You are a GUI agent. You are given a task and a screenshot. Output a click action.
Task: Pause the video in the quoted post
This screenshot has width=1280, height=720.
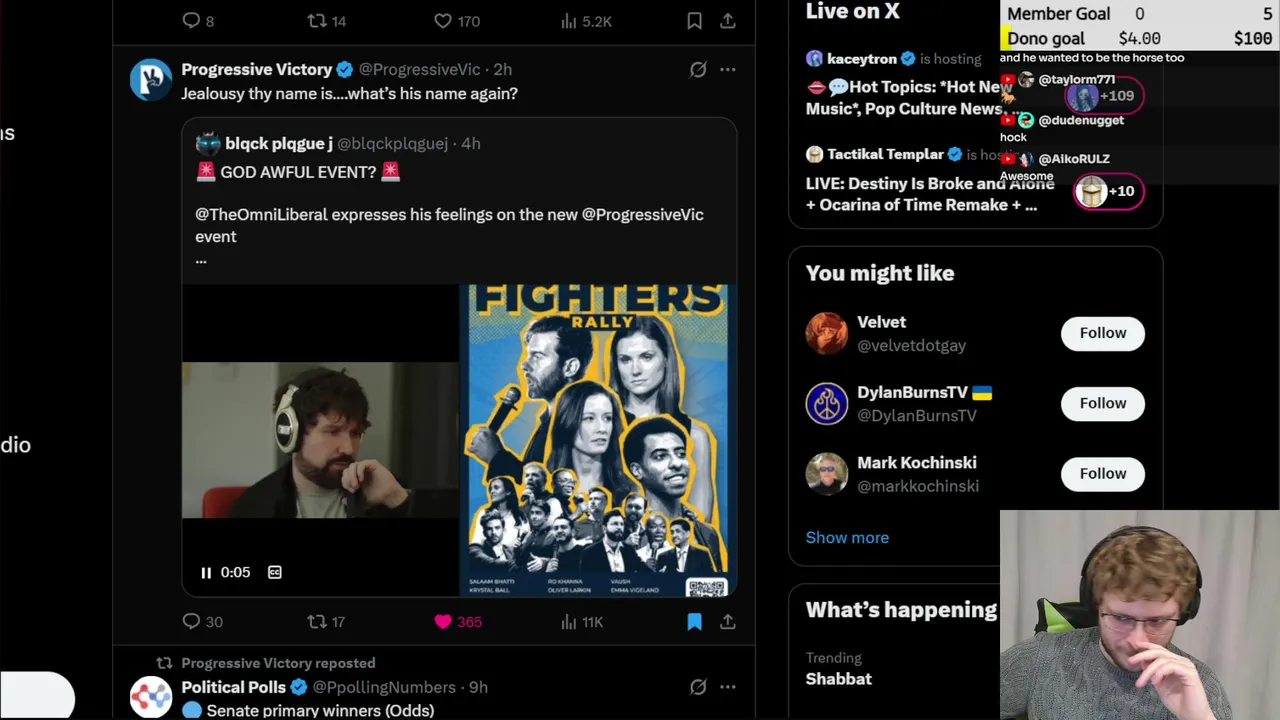206,572
